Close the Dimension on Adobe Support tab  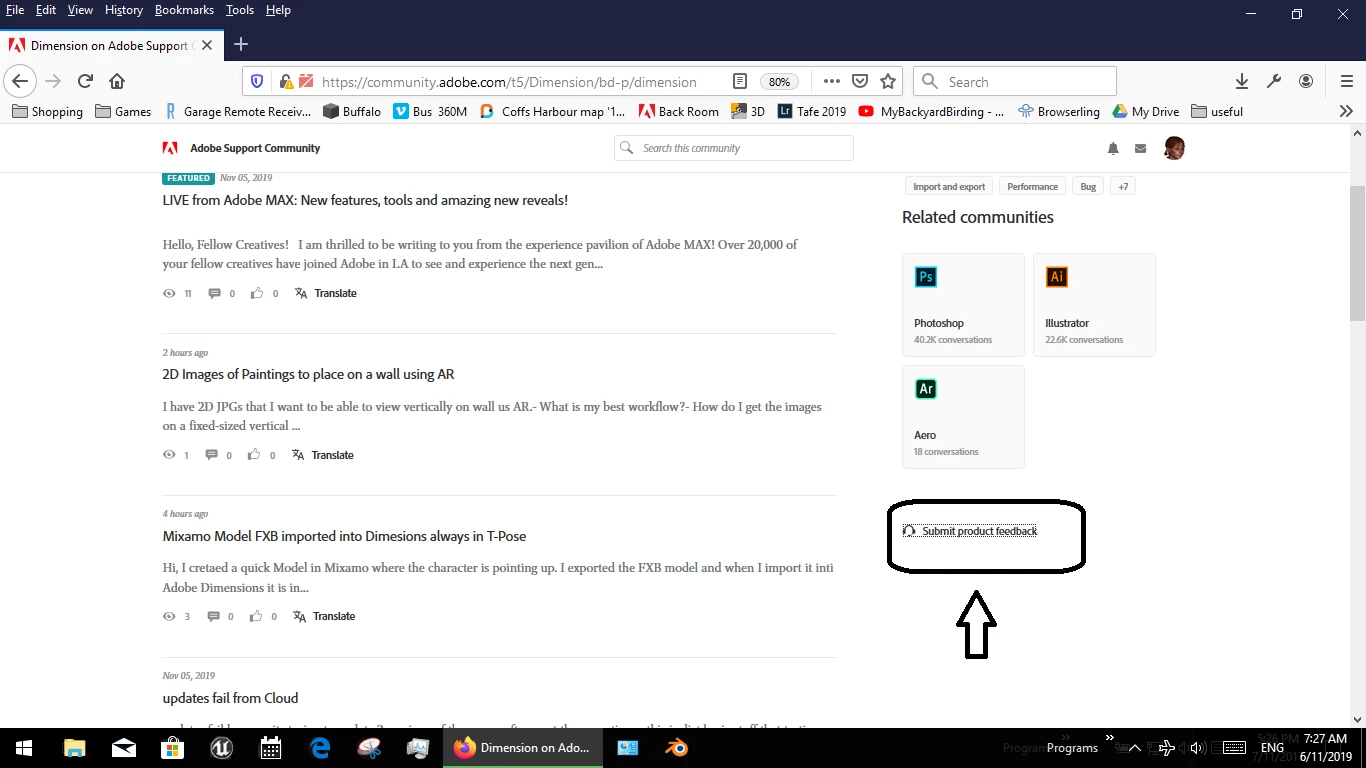(x=207, y=45)
